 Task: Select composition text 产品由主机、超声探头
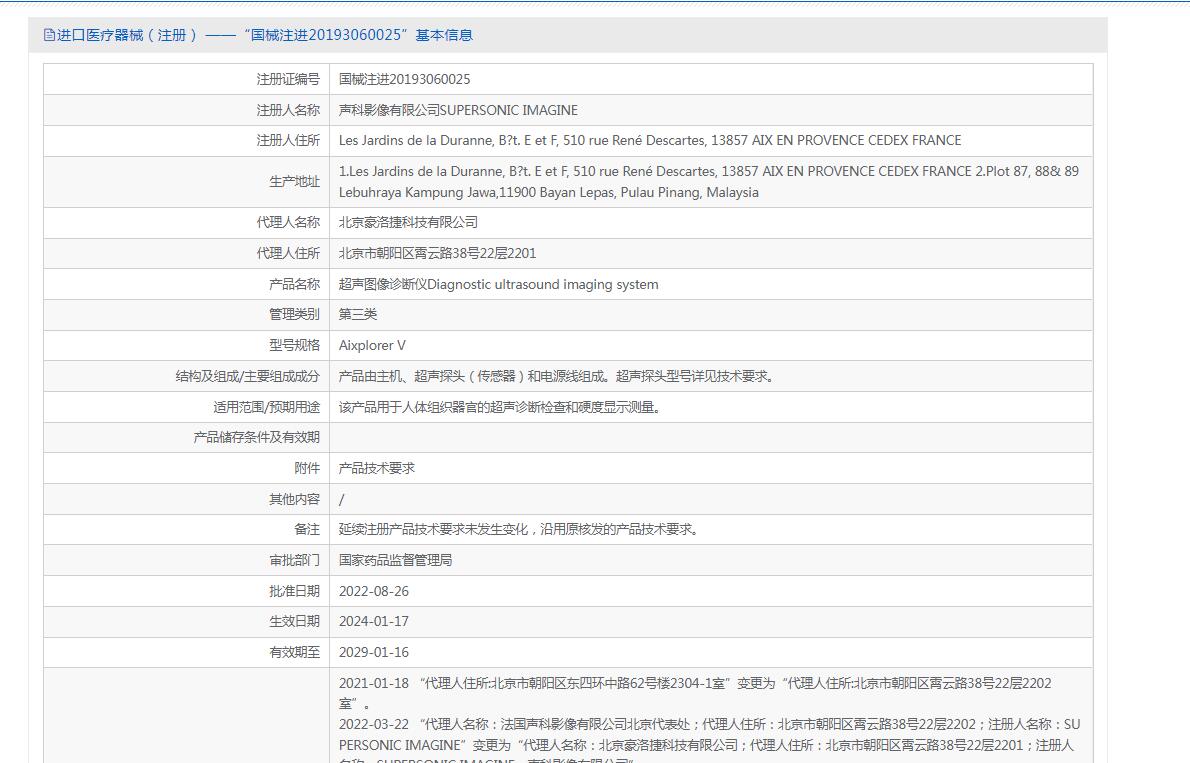[556, 377]
